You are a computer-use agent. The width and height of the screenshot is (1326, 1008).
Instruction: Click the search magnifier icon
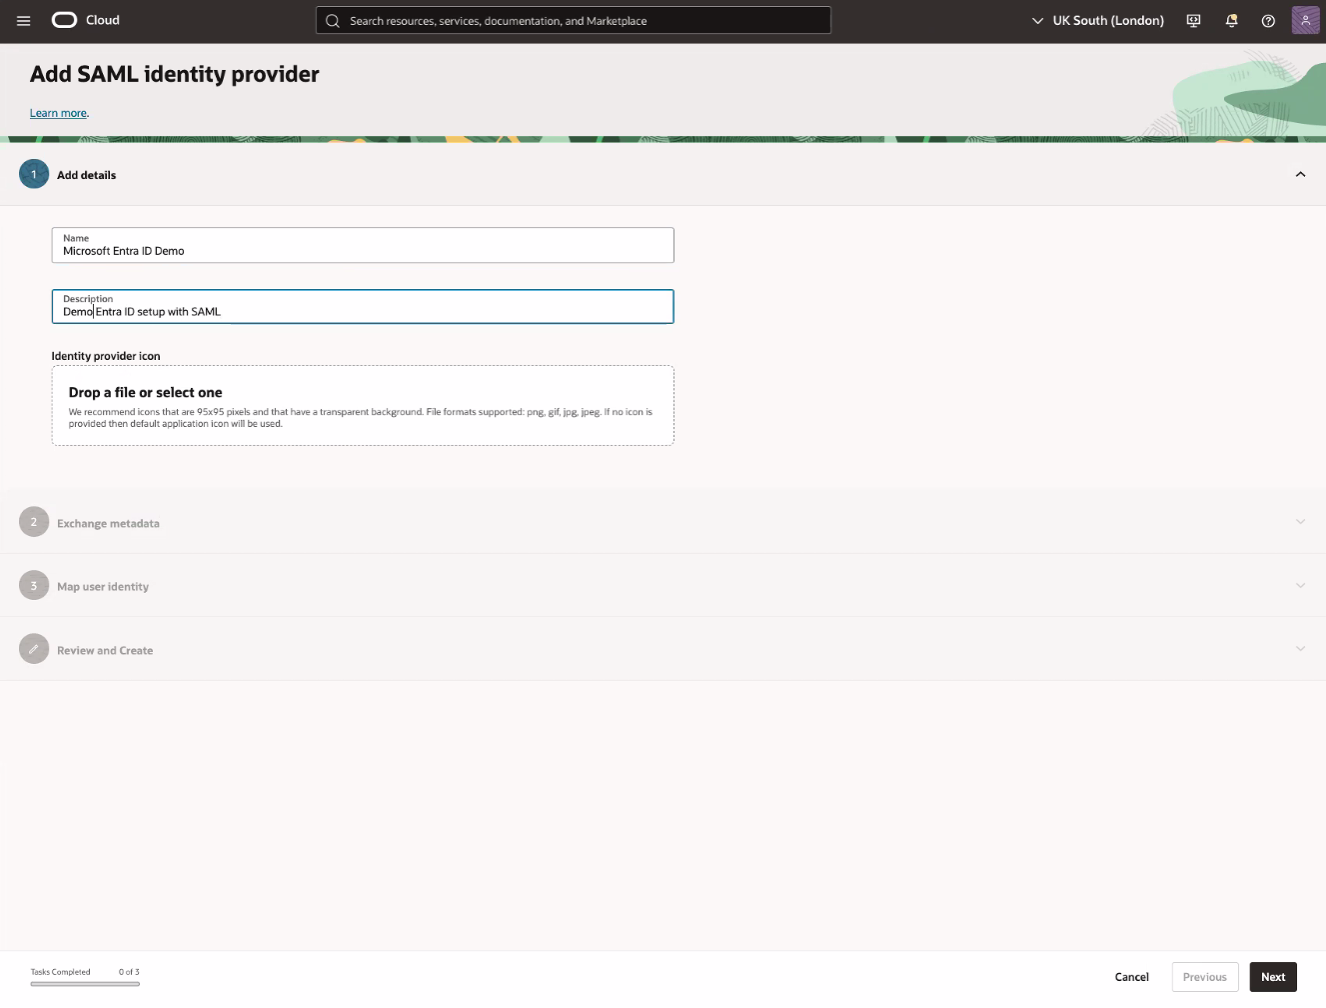click(332, 20)
